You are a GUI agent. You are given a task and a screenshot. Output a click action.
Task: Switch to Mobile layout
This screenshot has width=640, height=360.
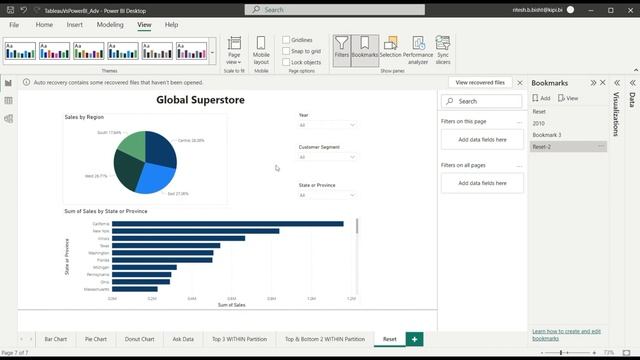point(261,51)
